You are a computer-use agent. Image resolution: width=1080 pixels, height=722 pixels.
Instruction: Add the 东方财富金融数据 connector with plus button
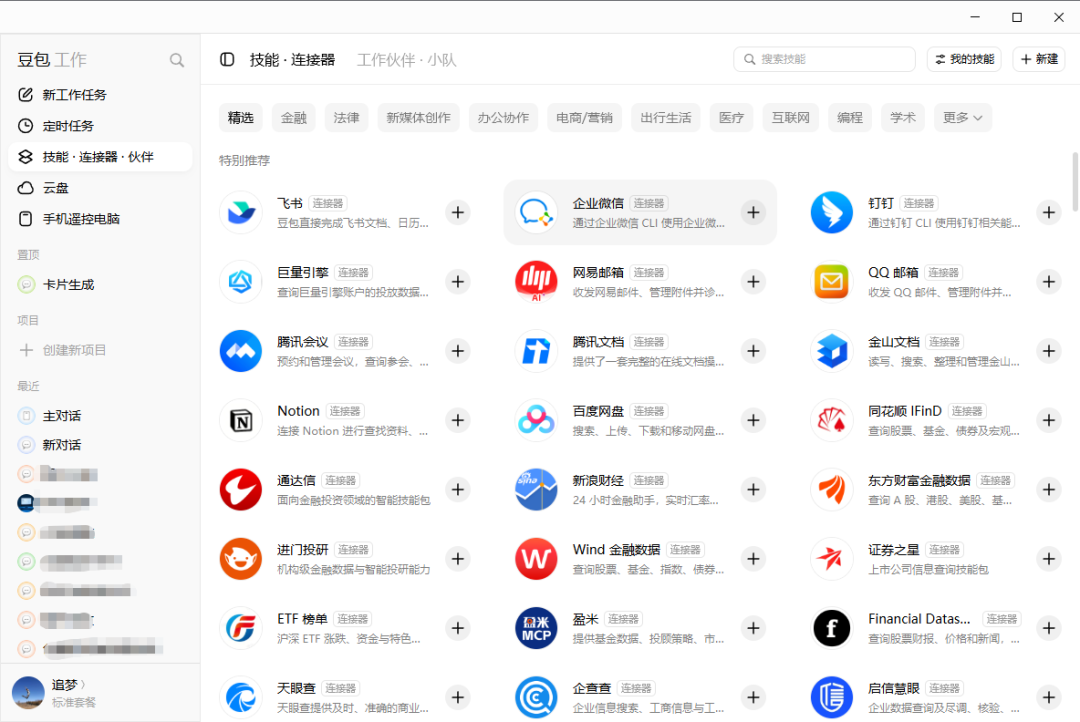pos(1049,489)
